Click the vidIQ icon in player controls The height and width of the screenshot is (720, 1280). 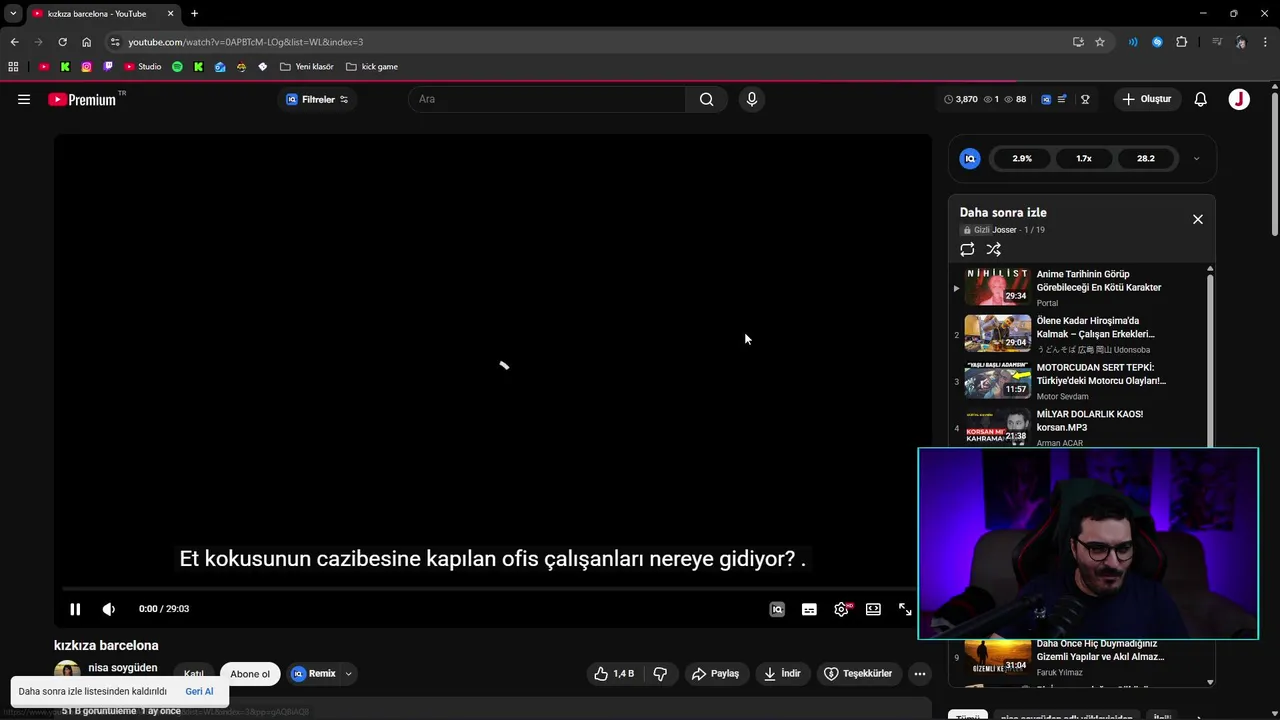tap(777, 609)
